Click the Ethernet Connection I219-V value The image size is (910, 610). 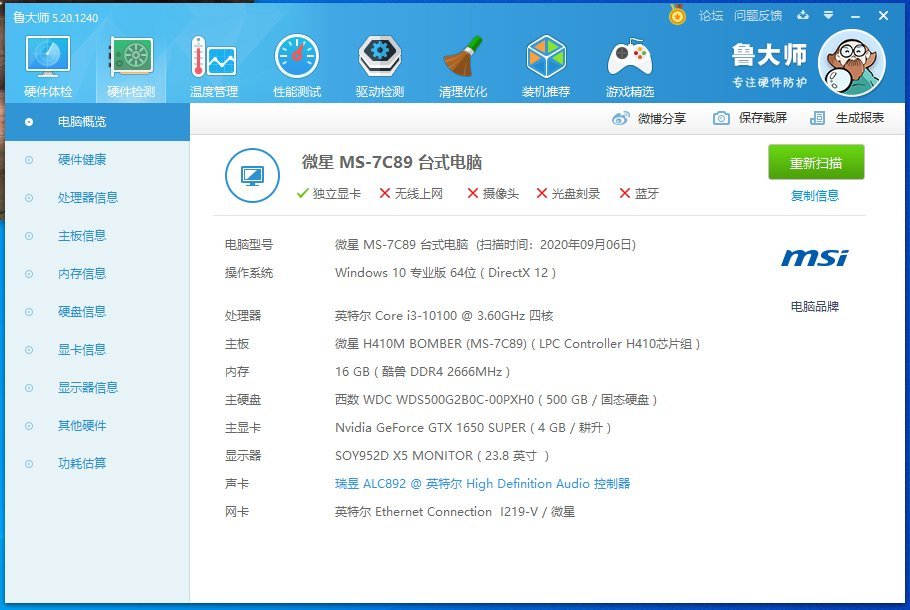[x=455, y=511]
